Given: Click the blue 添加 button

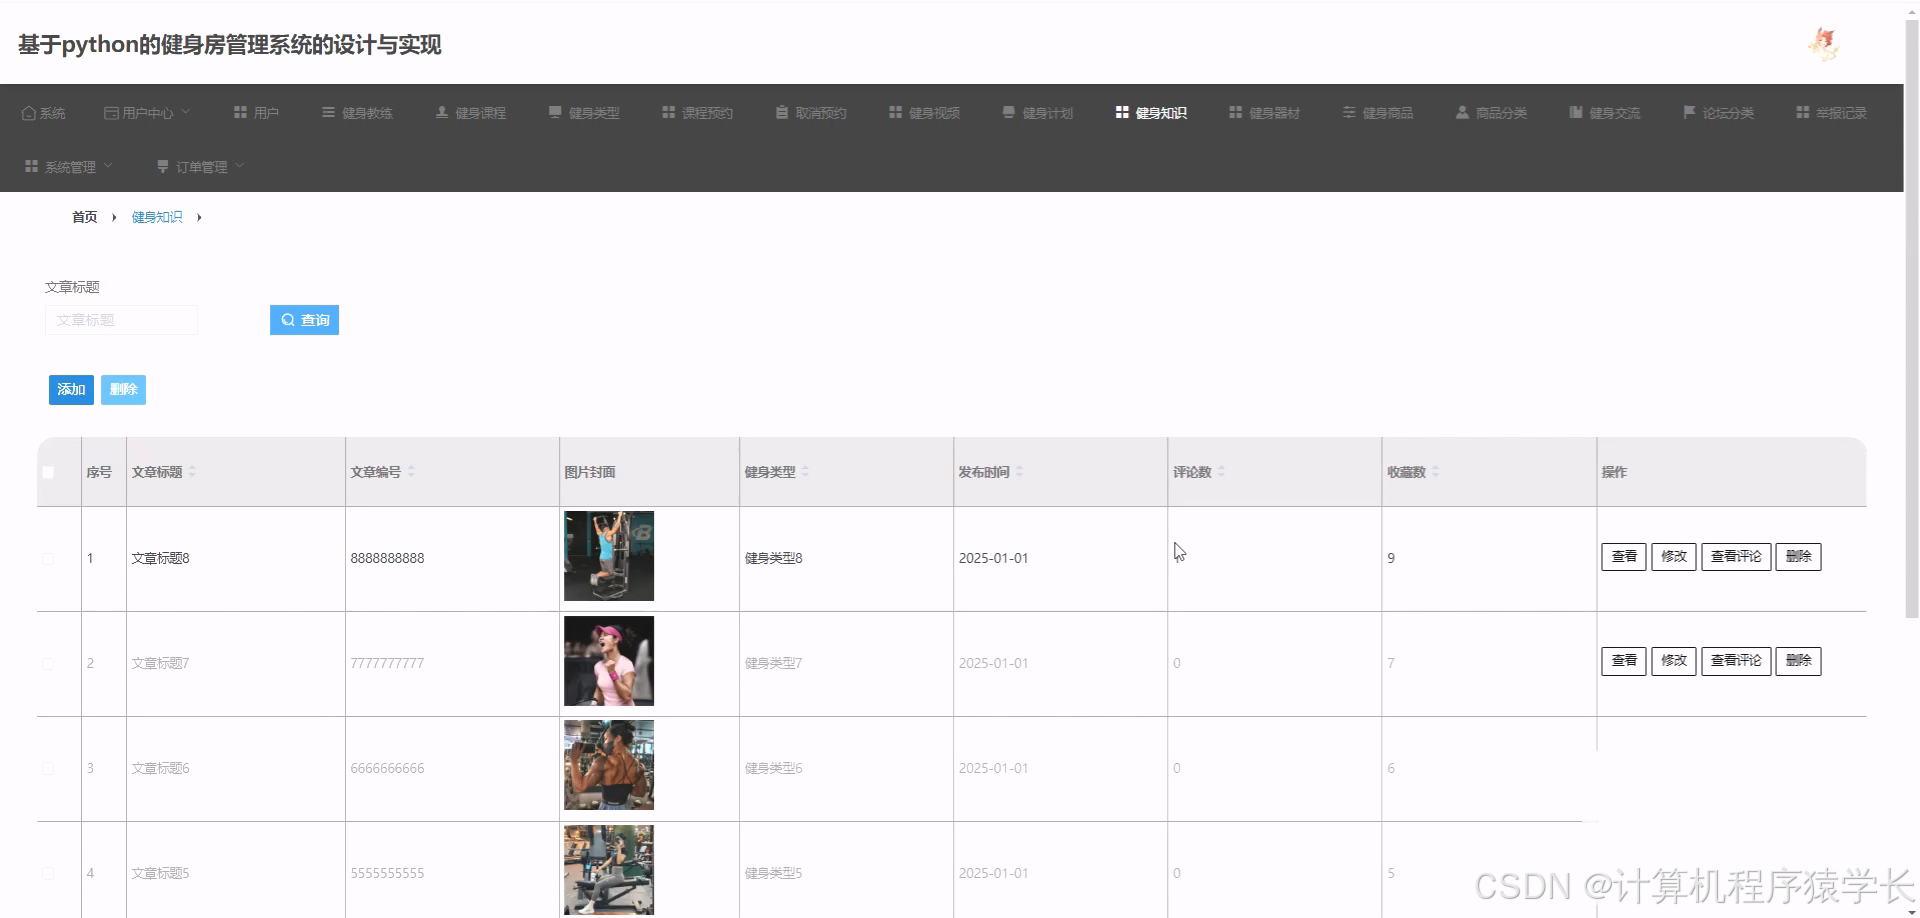Looking at the screenshot, I should [71, 389].
